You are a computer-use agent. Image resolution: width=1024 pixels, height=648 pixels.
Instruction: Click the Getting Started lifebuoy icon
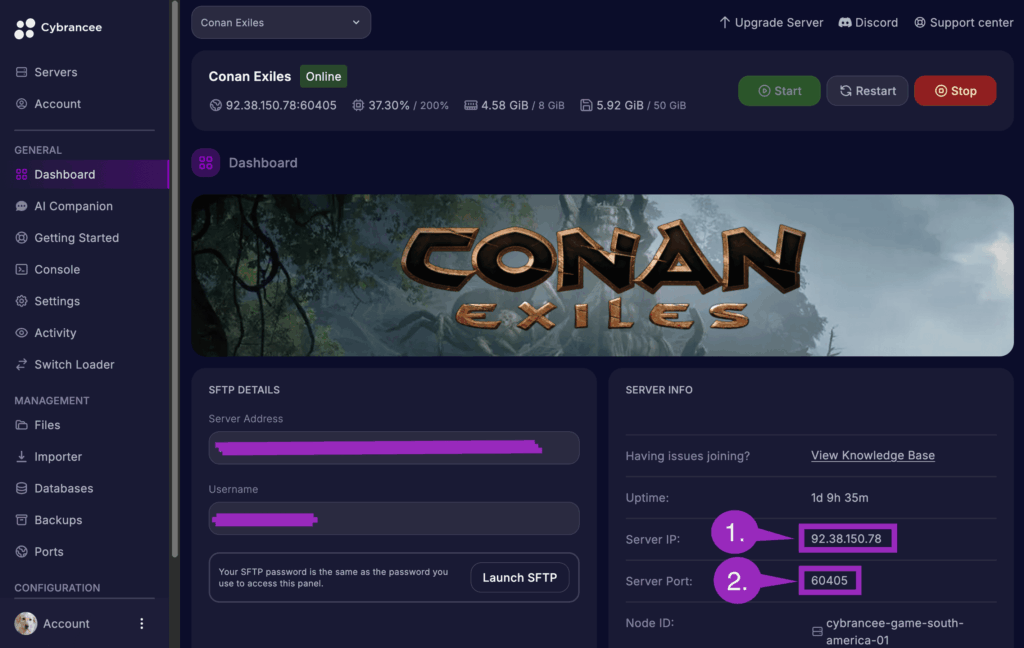pyautogui.click(x=22, y=238)
